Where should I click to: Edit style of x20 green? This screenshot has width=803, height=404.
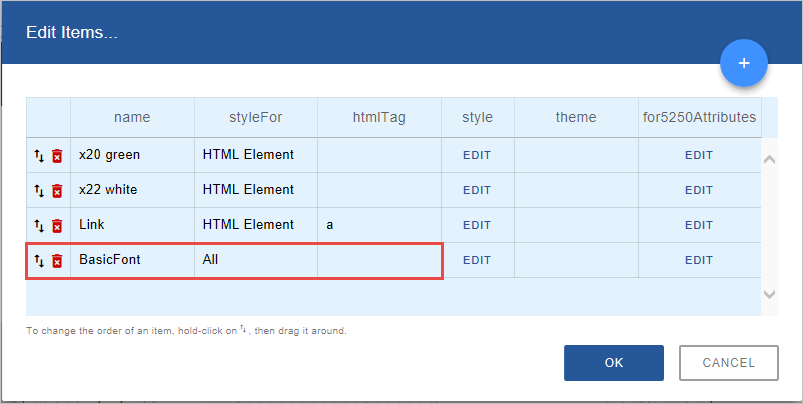tap(477, 155)
